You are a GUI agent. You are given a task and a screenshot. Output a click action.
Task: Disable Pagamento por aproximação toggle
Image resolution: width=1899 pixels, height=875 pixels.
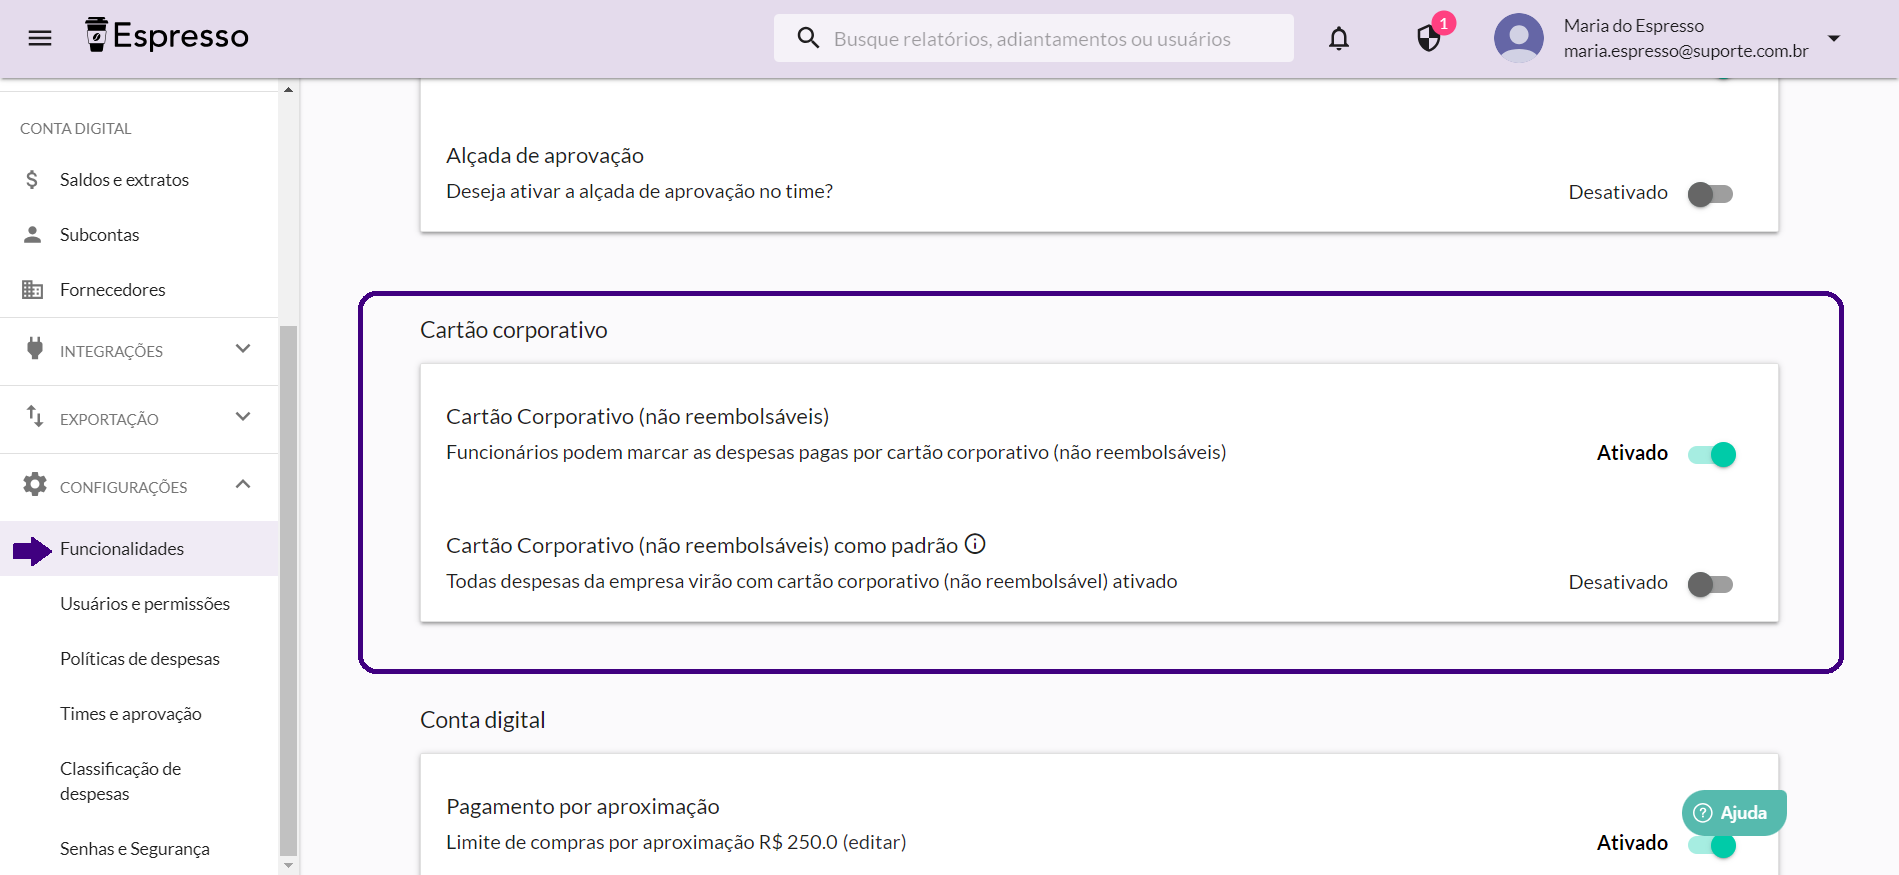pyautogui.click(x=1711, y=845)
